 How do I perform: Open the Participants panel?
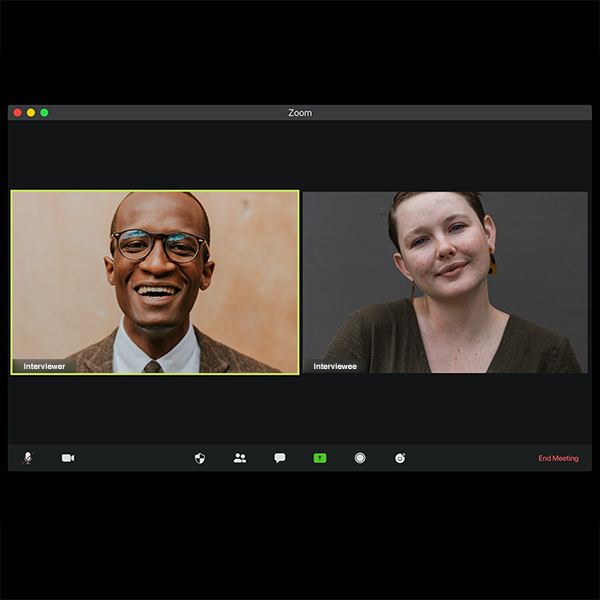tap(240, 458)
